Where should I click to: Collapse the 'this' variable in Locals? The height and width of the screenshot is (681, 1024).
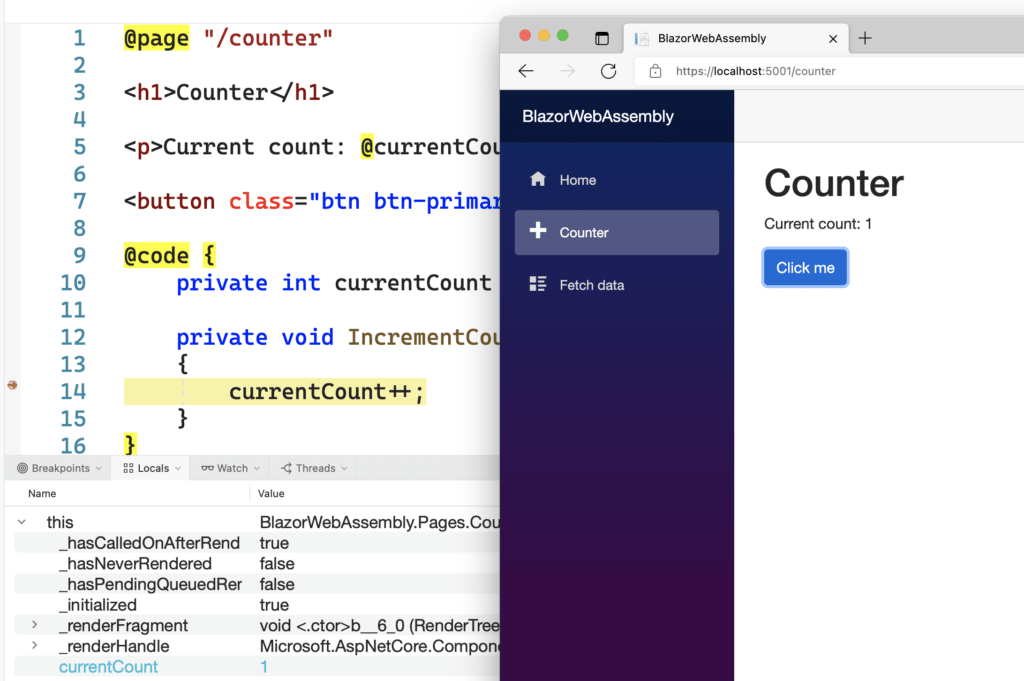coord(21,521)
